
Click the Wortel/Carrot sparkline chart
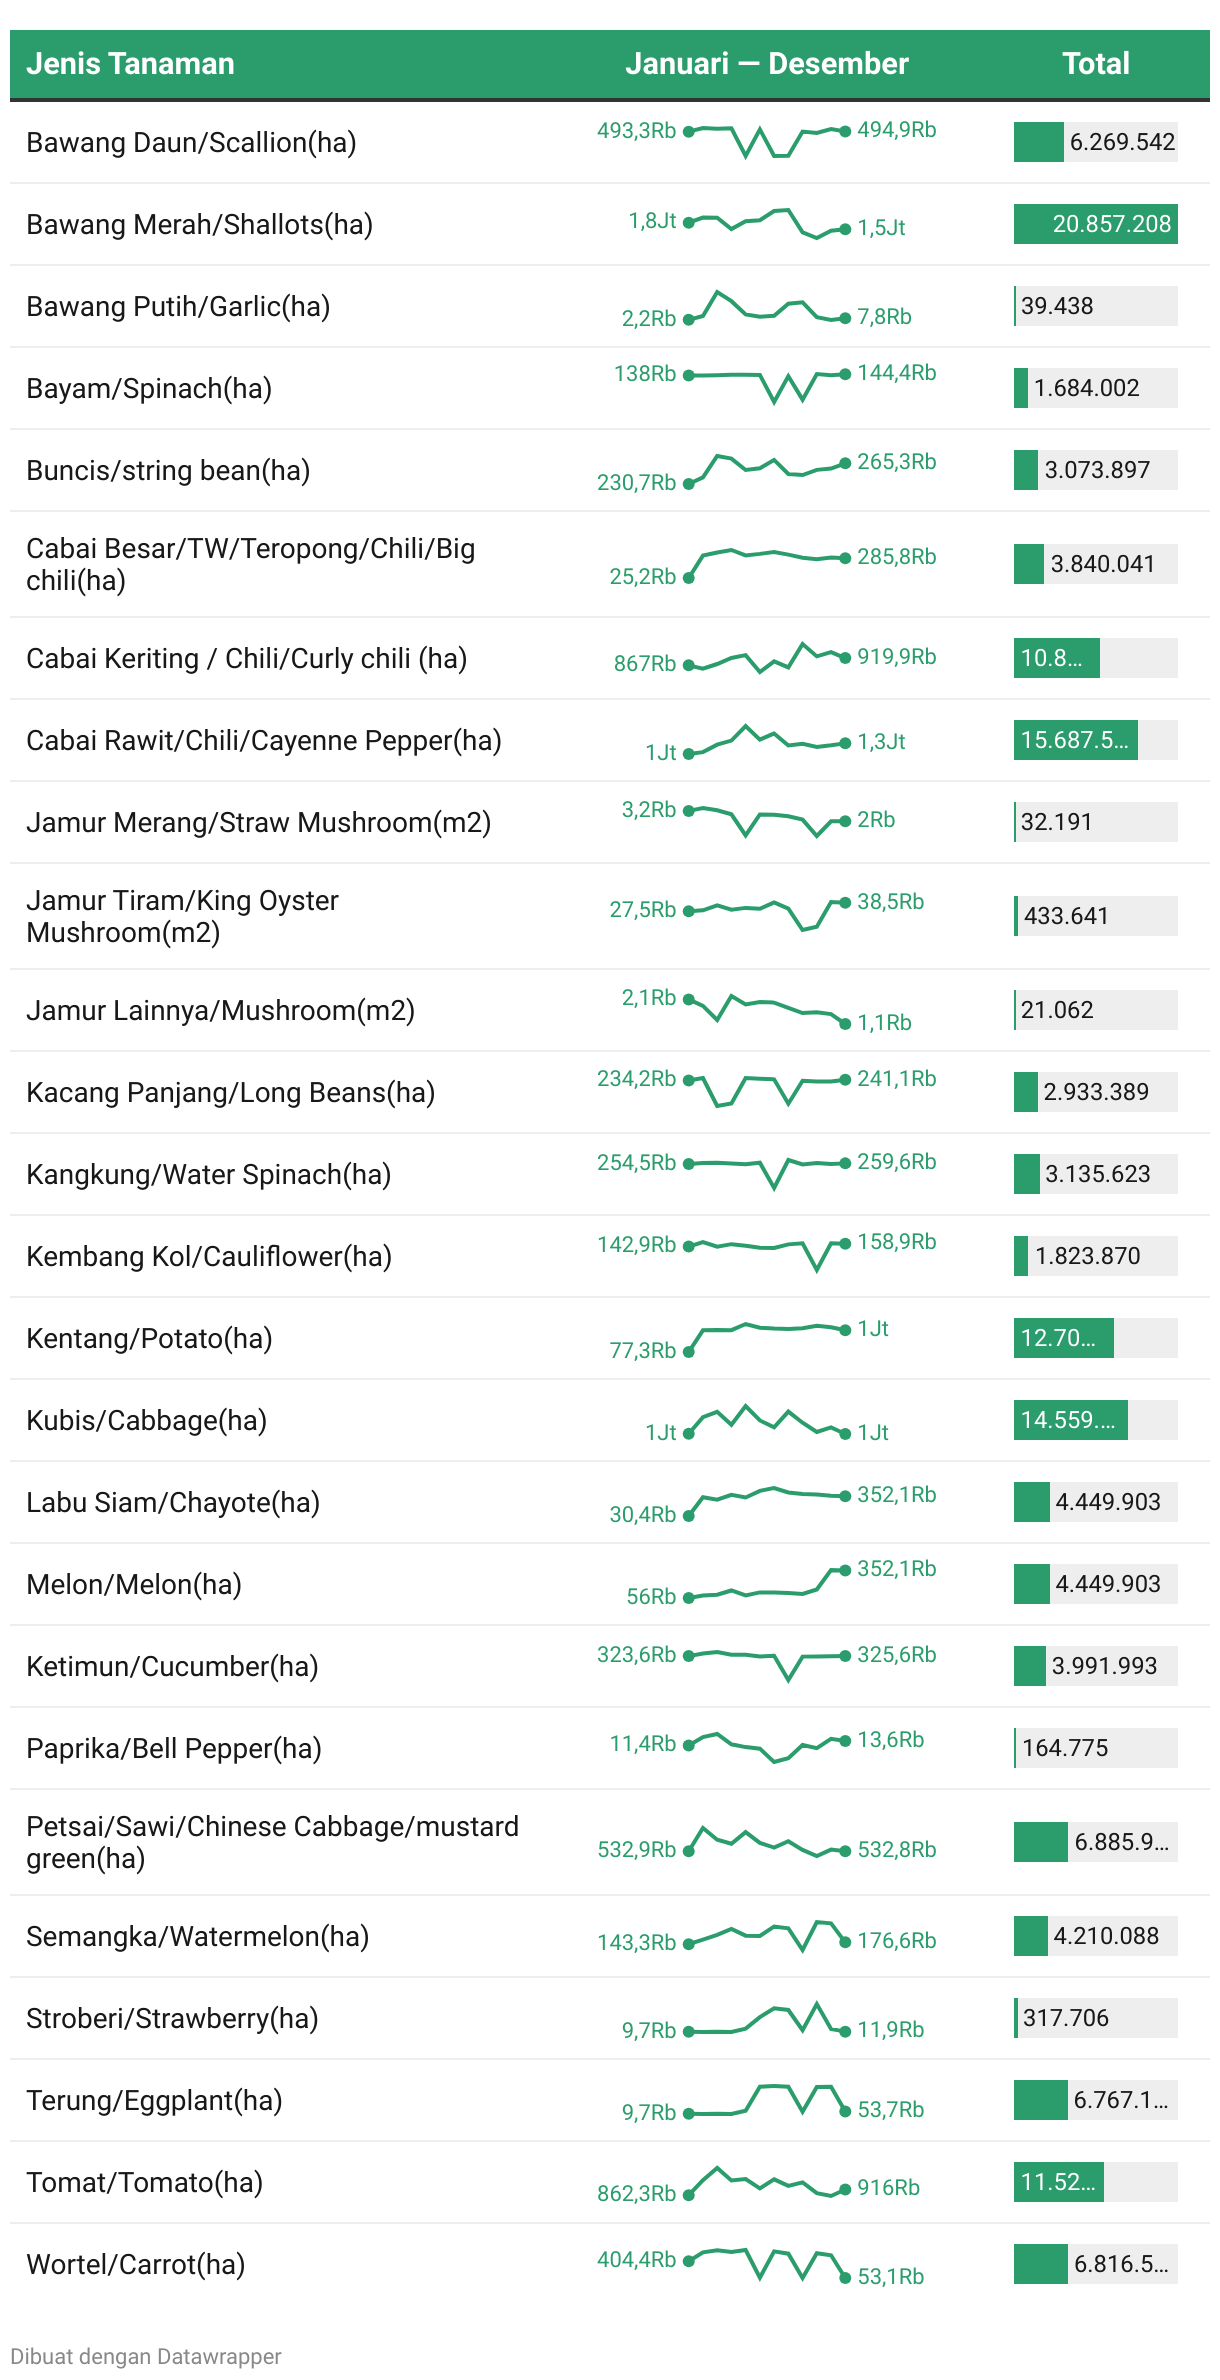[767, 2264]
